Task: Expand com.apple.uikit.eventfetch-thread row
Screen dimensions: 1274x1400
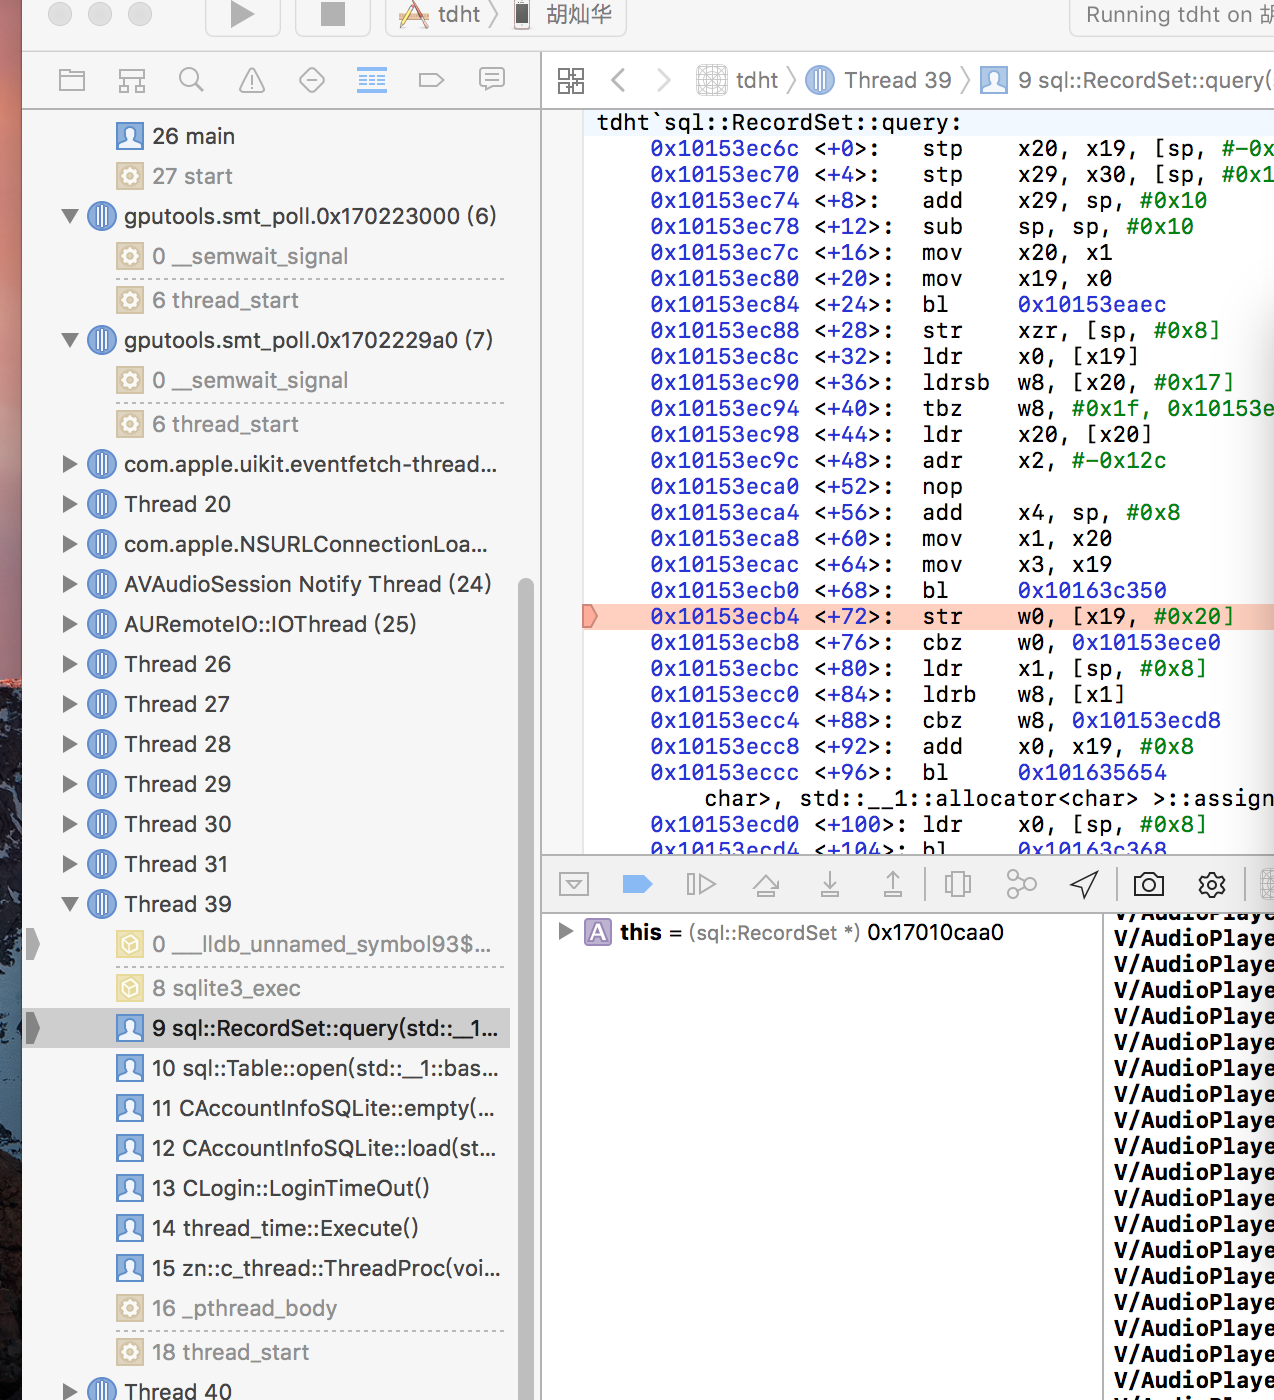Action: pos(70,464)
